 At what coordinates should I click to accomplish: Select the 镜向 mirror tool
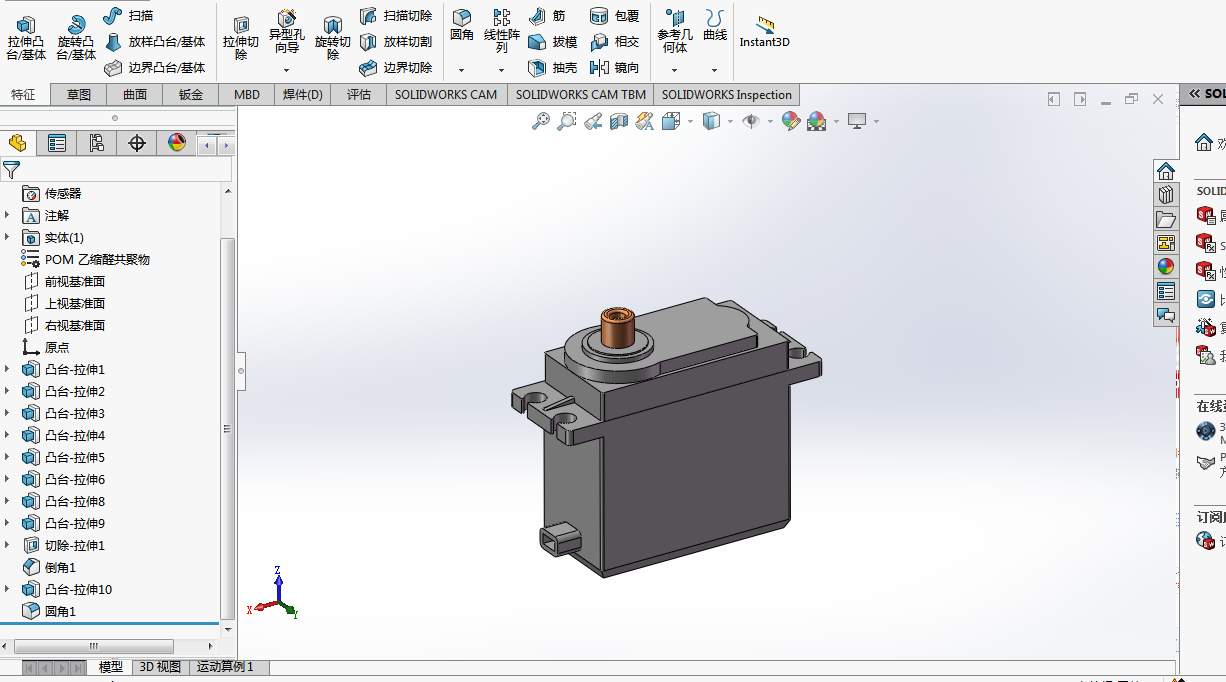614,68
